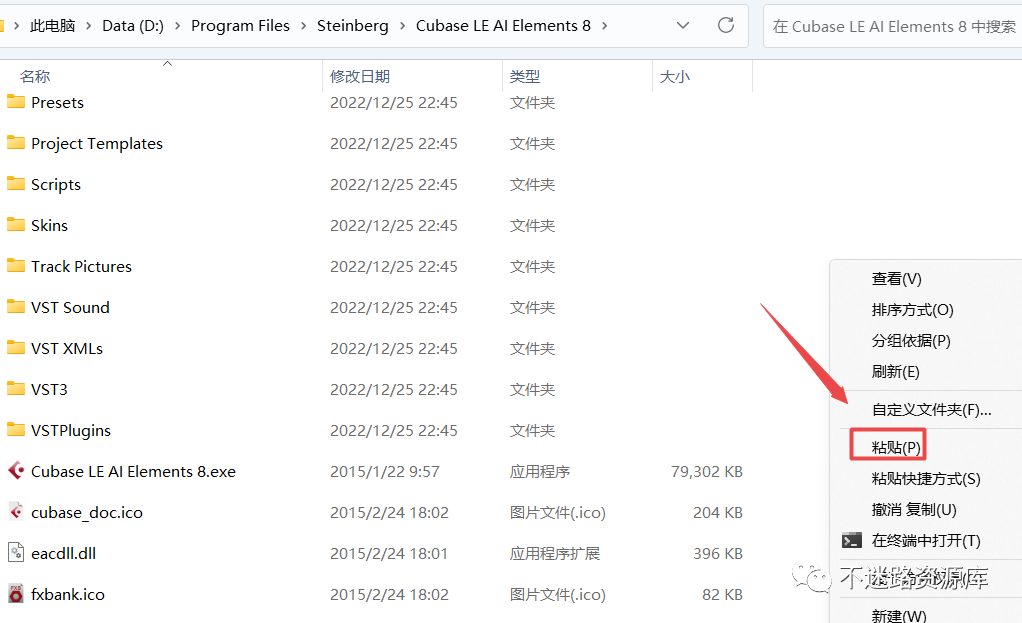Click Cubase LE AI Elements 8 breadcrumb
Viewport: 1022px width, 623px height.
[x=503, y=26]
